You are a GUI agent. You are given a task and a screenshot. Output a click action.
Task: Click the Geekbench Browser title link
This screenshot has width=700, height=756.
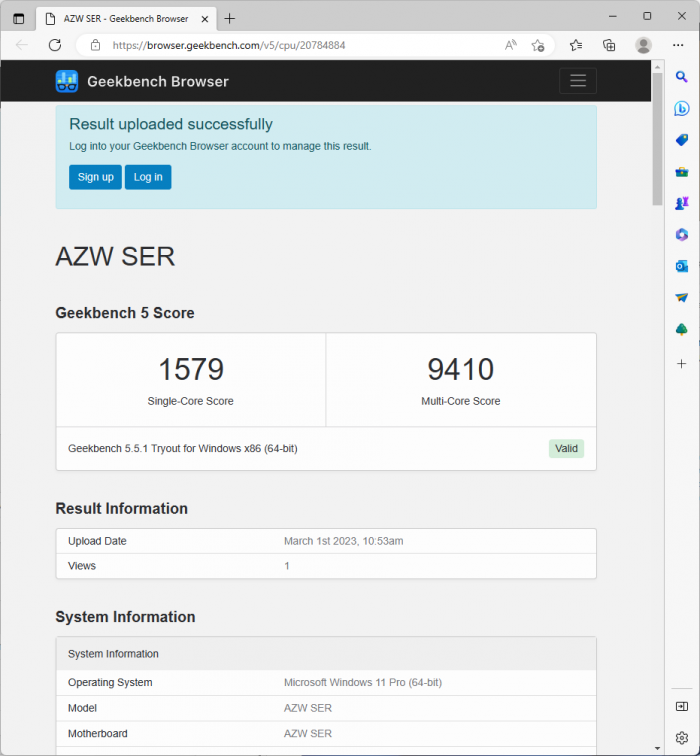158,81
